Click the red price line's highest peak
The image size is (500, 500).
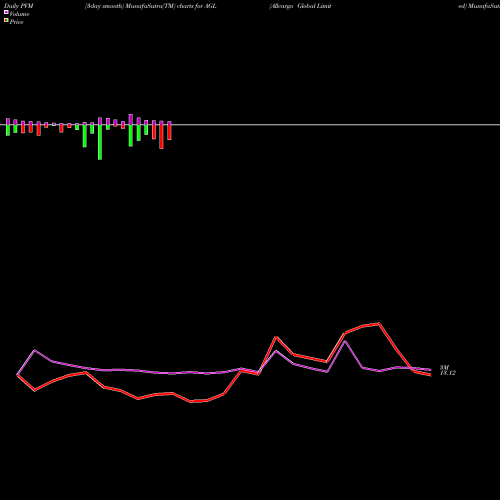(x=379, y=324)
